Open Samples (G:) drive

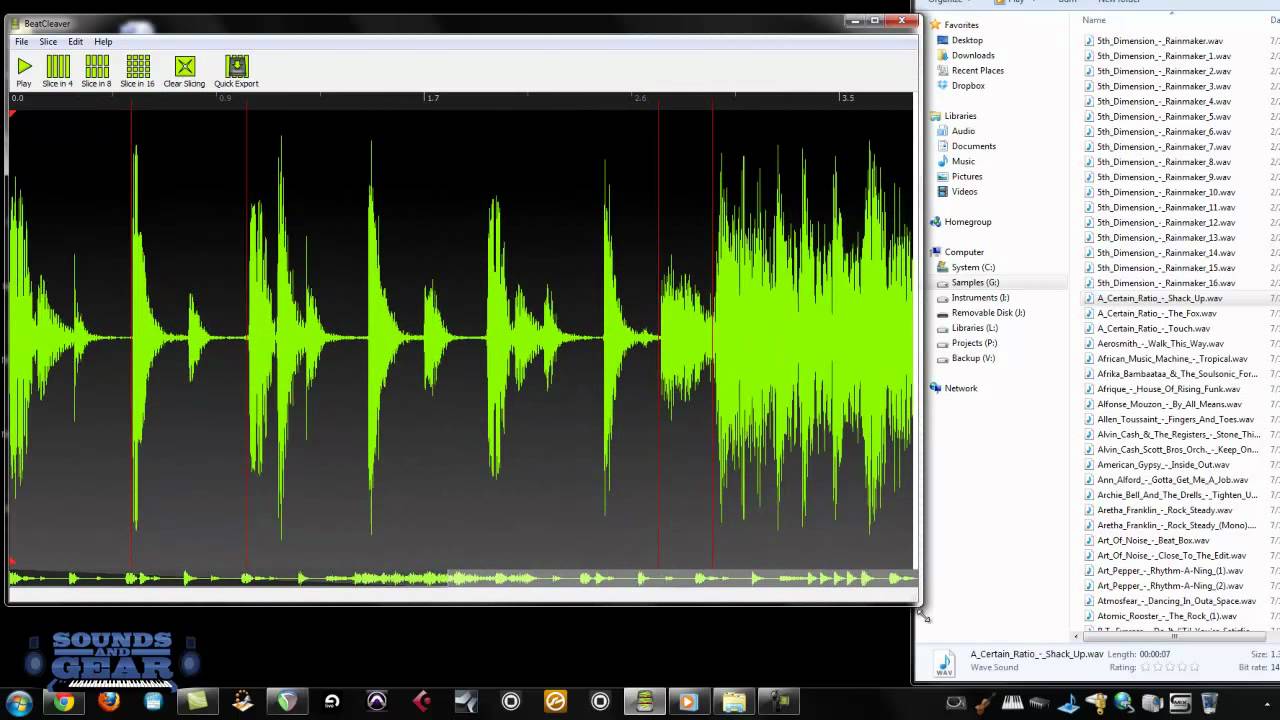(x=975, y=282)
